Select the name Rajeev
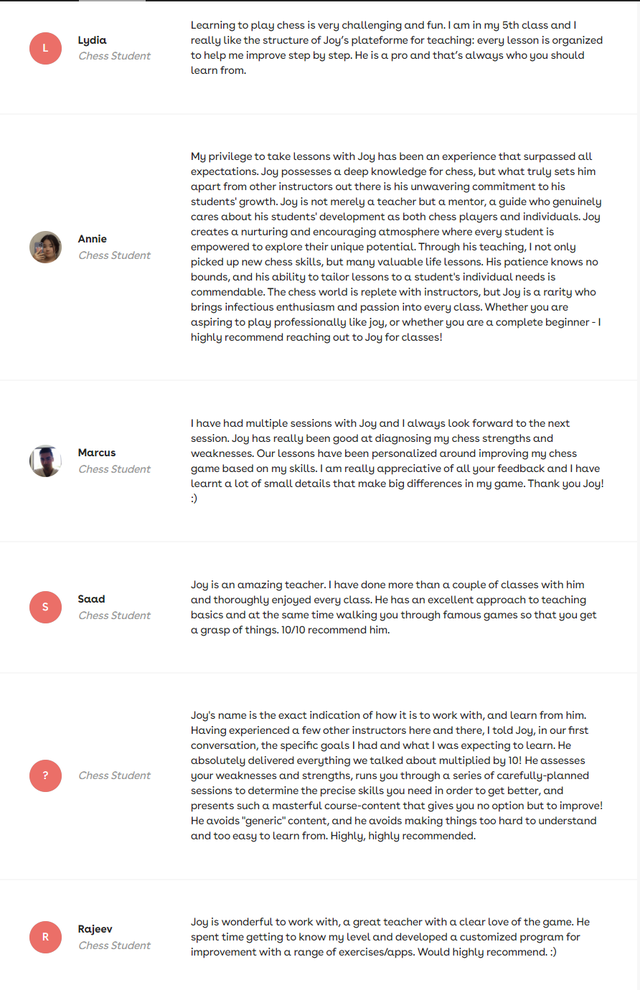 click(x=95, y=929)
